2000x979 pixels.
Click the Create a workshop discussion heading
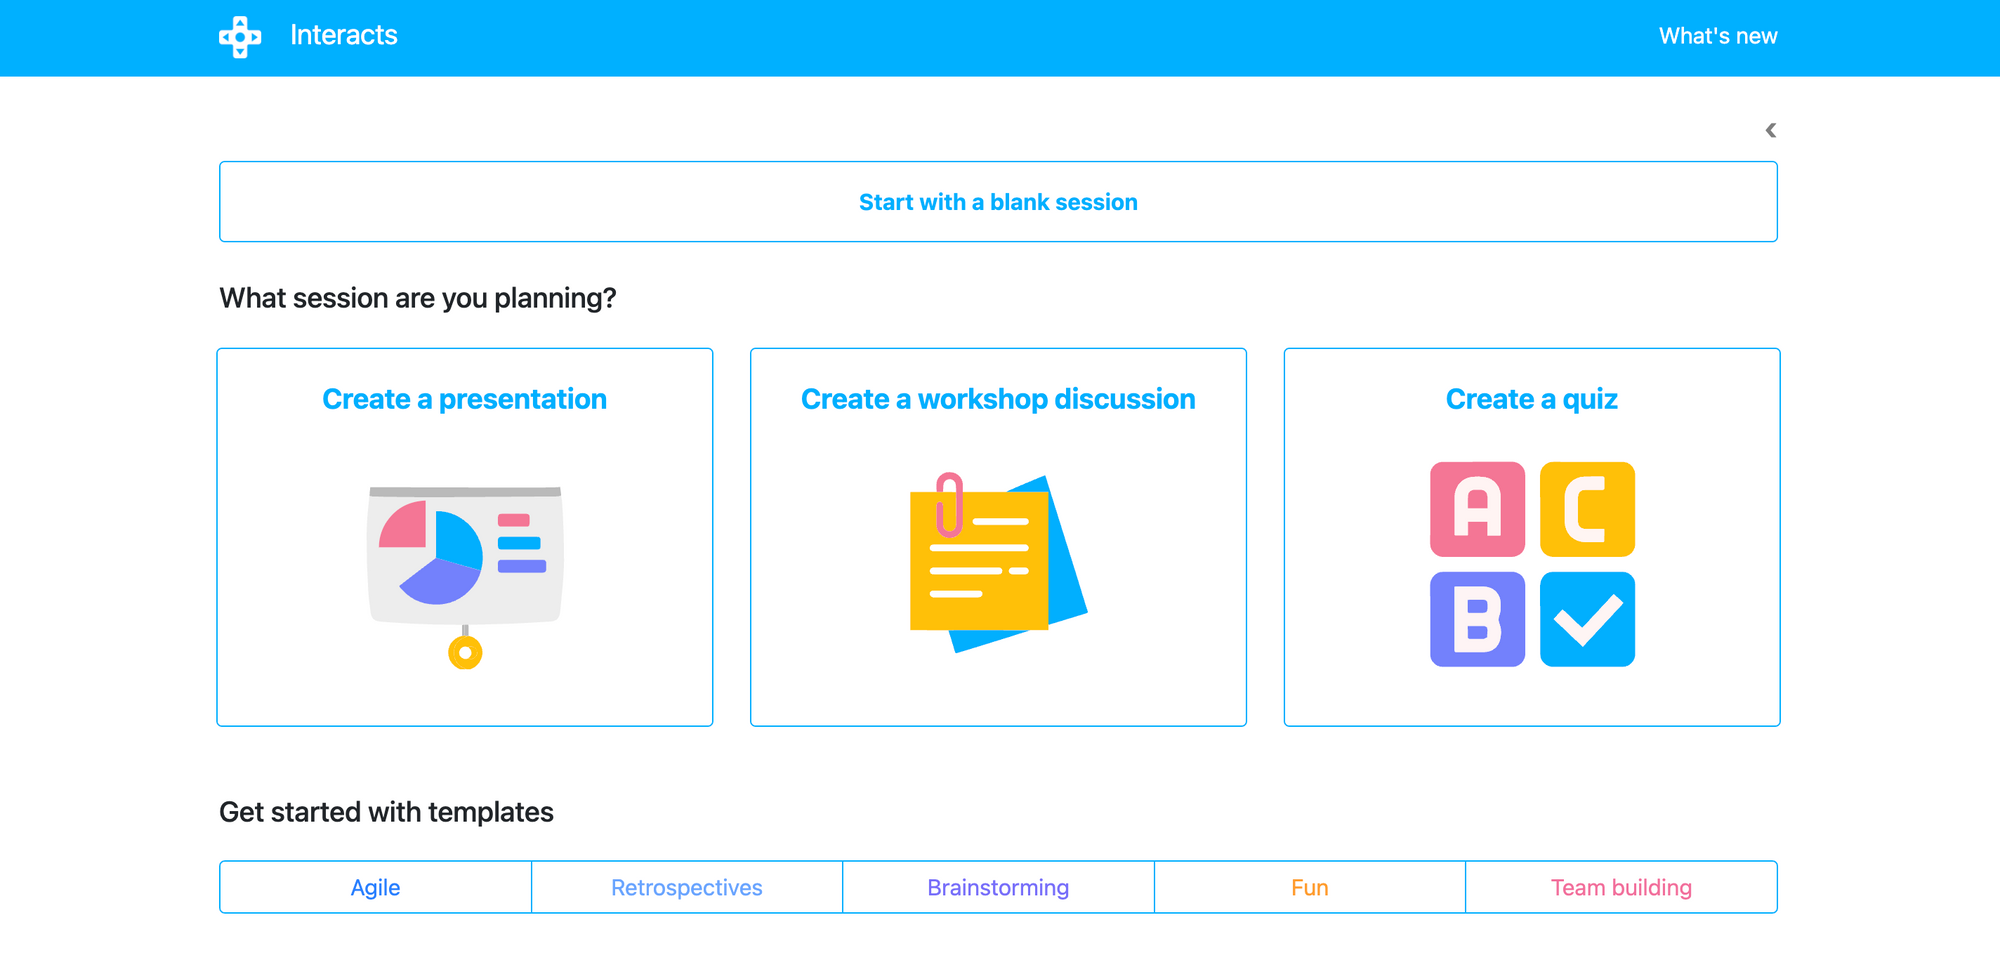(998, 399)
